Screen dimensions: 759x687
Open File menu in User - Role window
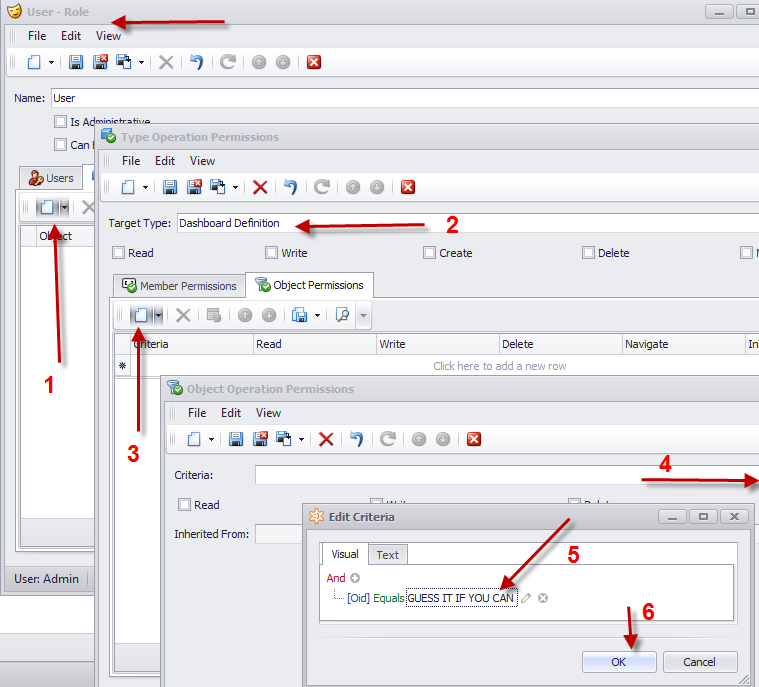37,36
